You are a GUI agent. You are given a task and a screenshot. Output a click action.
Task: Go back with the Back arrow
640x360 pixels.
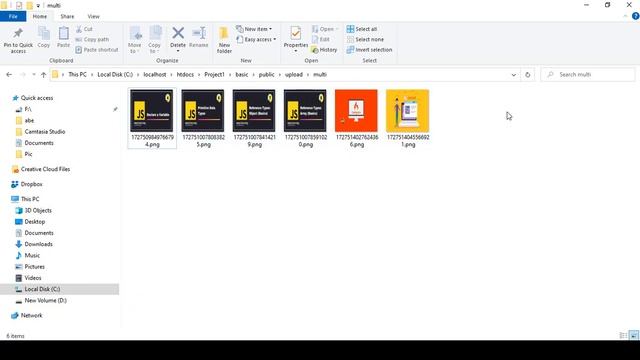[x=9, y=75]
